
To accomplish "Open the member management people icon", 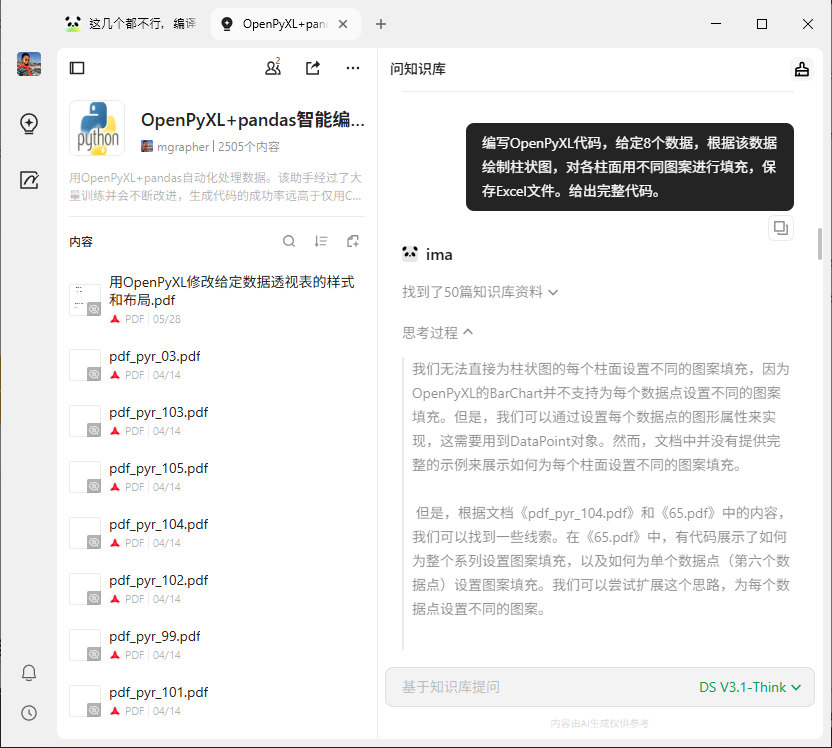I will 271,67.
